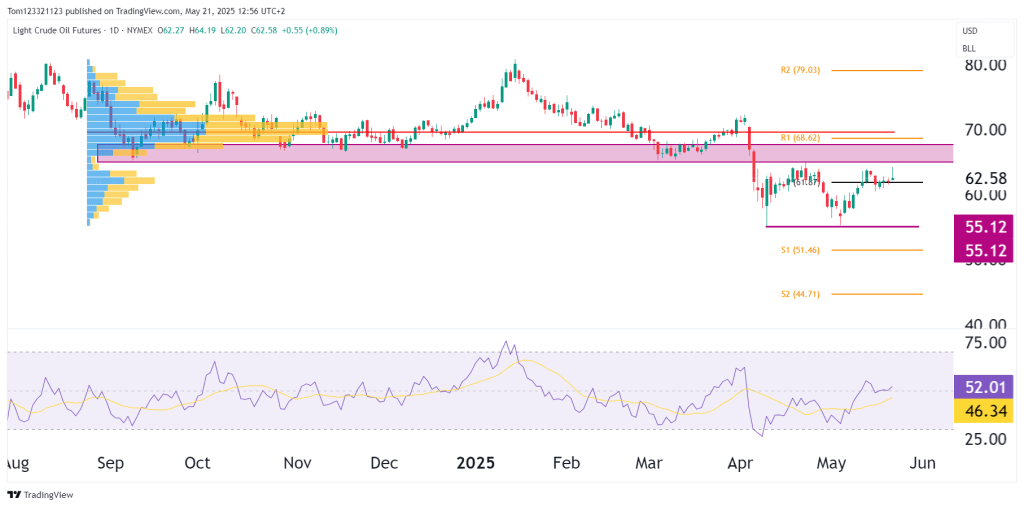1024x507 pixels.
Task: Click the purple RSI value label 52.01
Action: 985,386
